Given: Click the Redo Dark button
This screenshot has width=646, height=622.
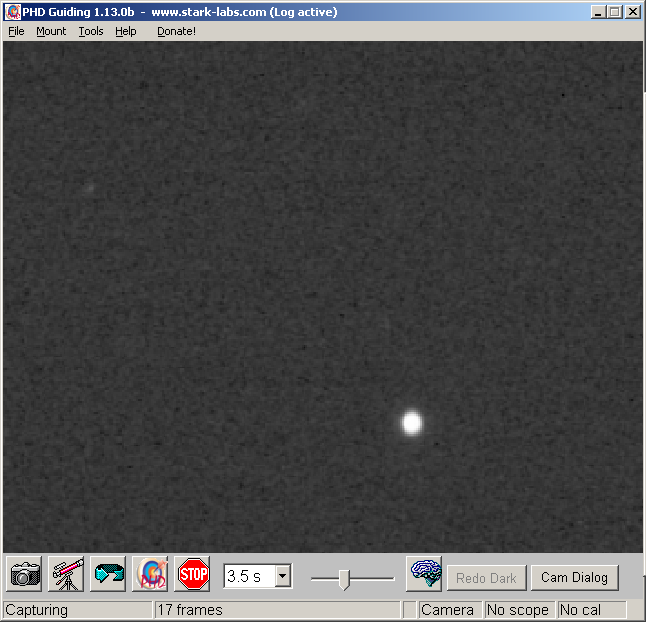Looking at the screenshot, I should [487, 578].
